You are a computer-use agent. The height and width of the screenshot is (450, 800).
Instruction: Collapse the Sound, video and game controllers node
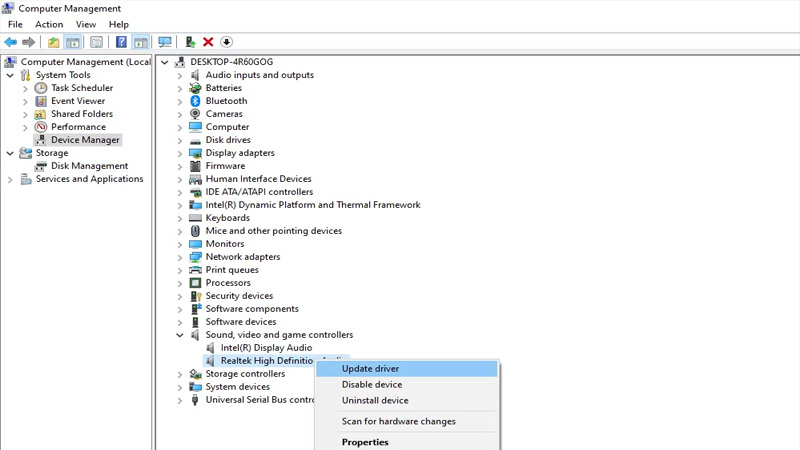(180, 335)
